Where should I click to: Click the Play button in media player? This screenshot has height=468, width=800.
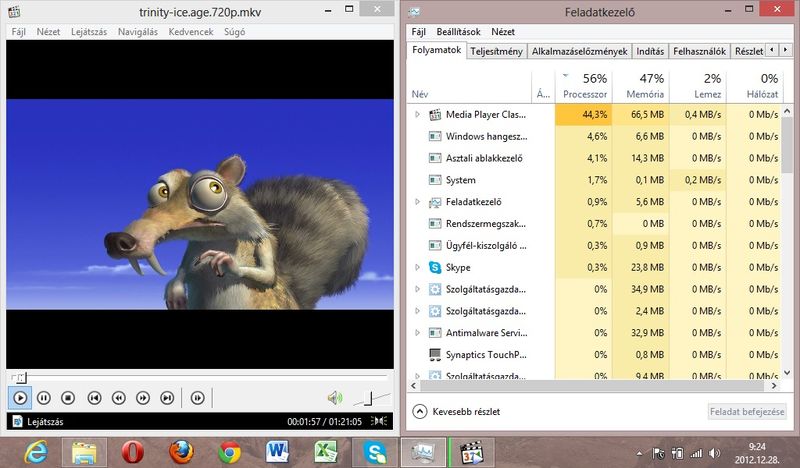tap(20, 398)
